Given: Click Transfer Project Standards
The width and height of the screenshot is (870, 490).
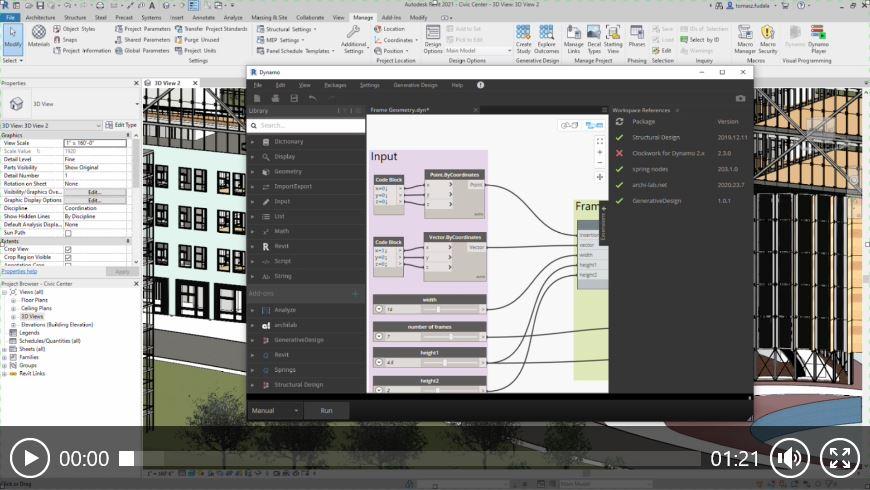Looking at the screenshot, I should (x=211, y=29).
